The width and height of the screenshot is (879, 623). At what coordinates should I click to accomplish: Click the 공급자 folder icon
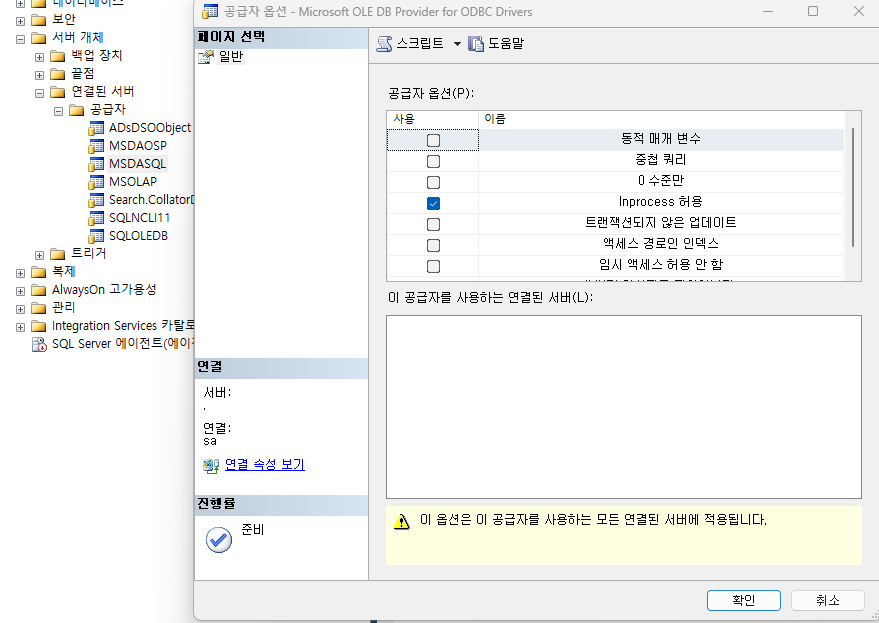click(x=77, y=110)
